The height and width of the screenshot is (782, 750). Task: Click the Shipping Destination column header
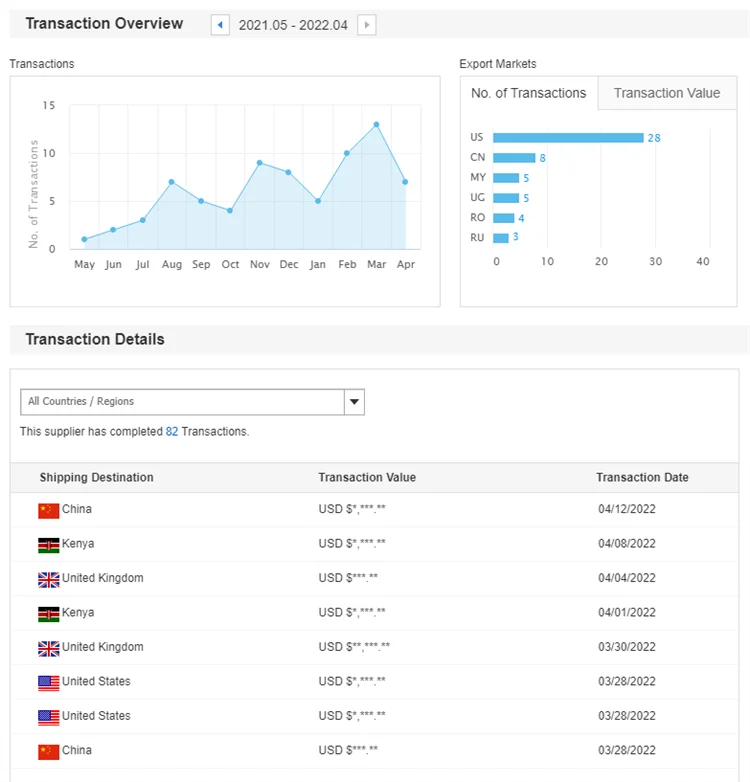coord(96,478)
